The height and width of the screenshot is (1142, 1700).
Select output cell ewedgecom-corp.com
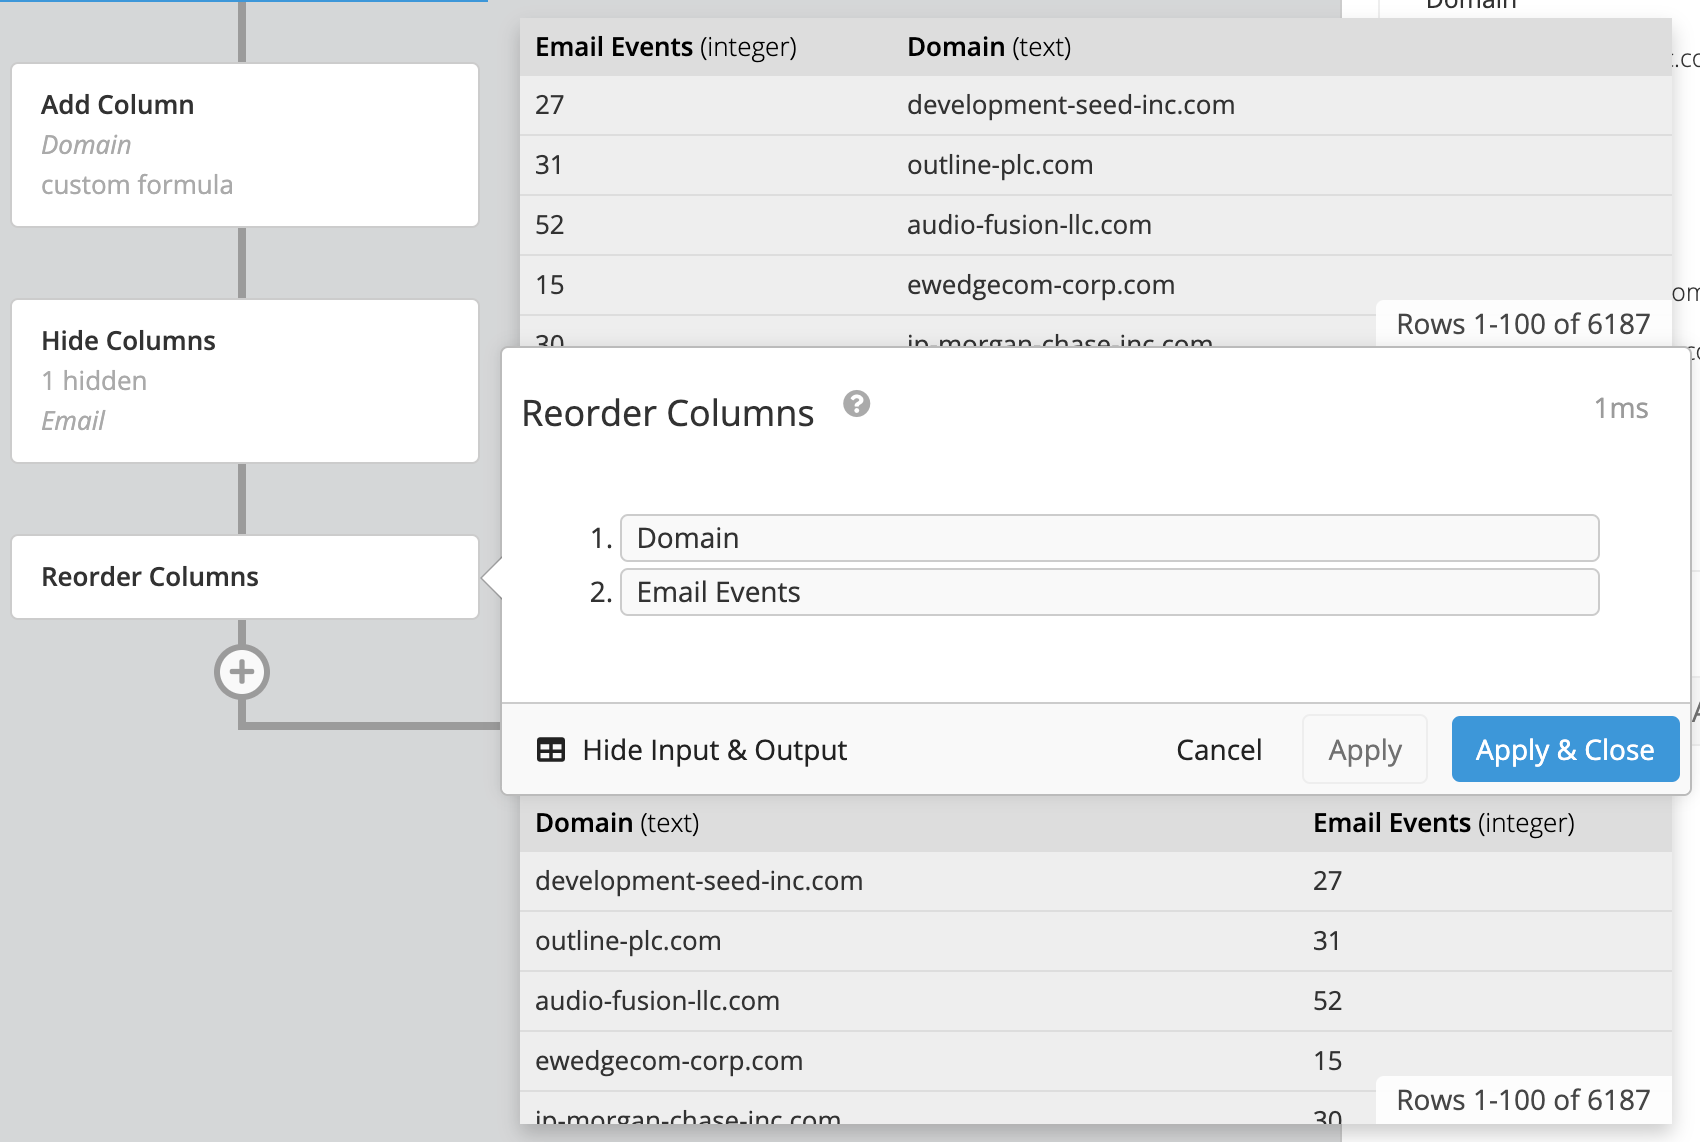point(669,1061)
